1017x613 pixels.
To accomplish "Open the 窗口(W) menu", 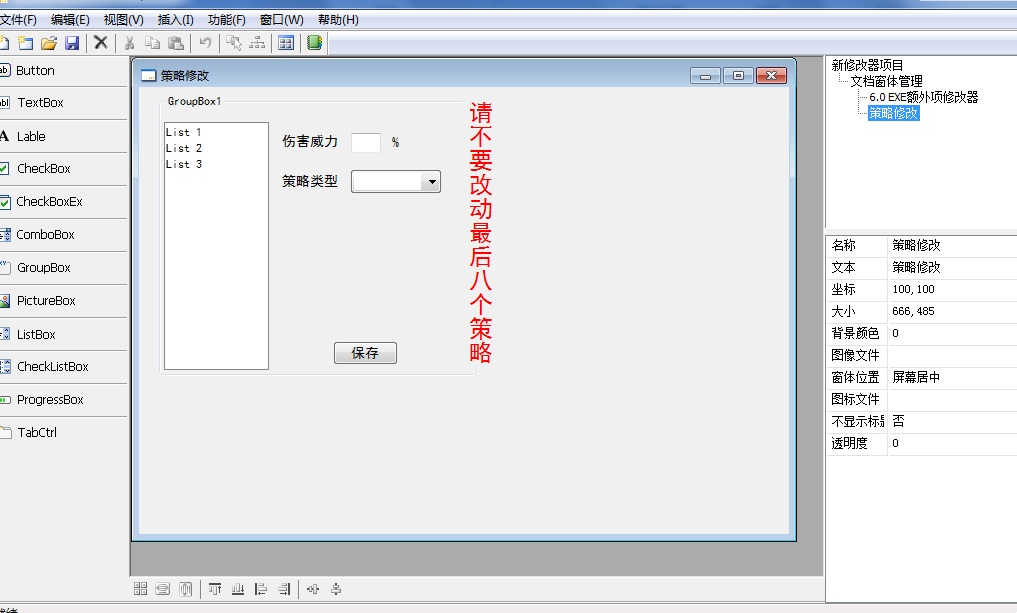I will click(281, 20).
